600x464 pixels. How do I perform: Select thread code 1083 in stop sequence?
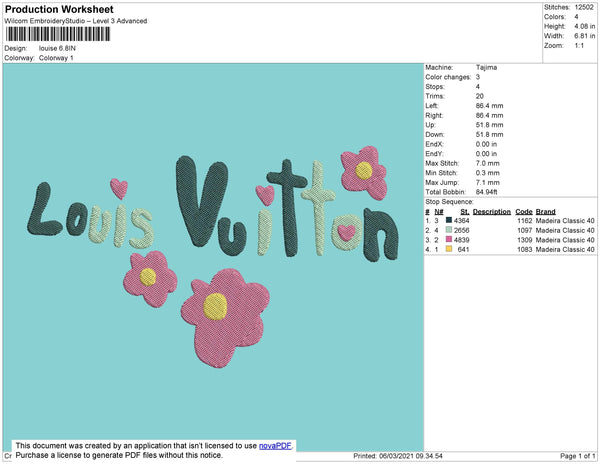pos(525,249)
